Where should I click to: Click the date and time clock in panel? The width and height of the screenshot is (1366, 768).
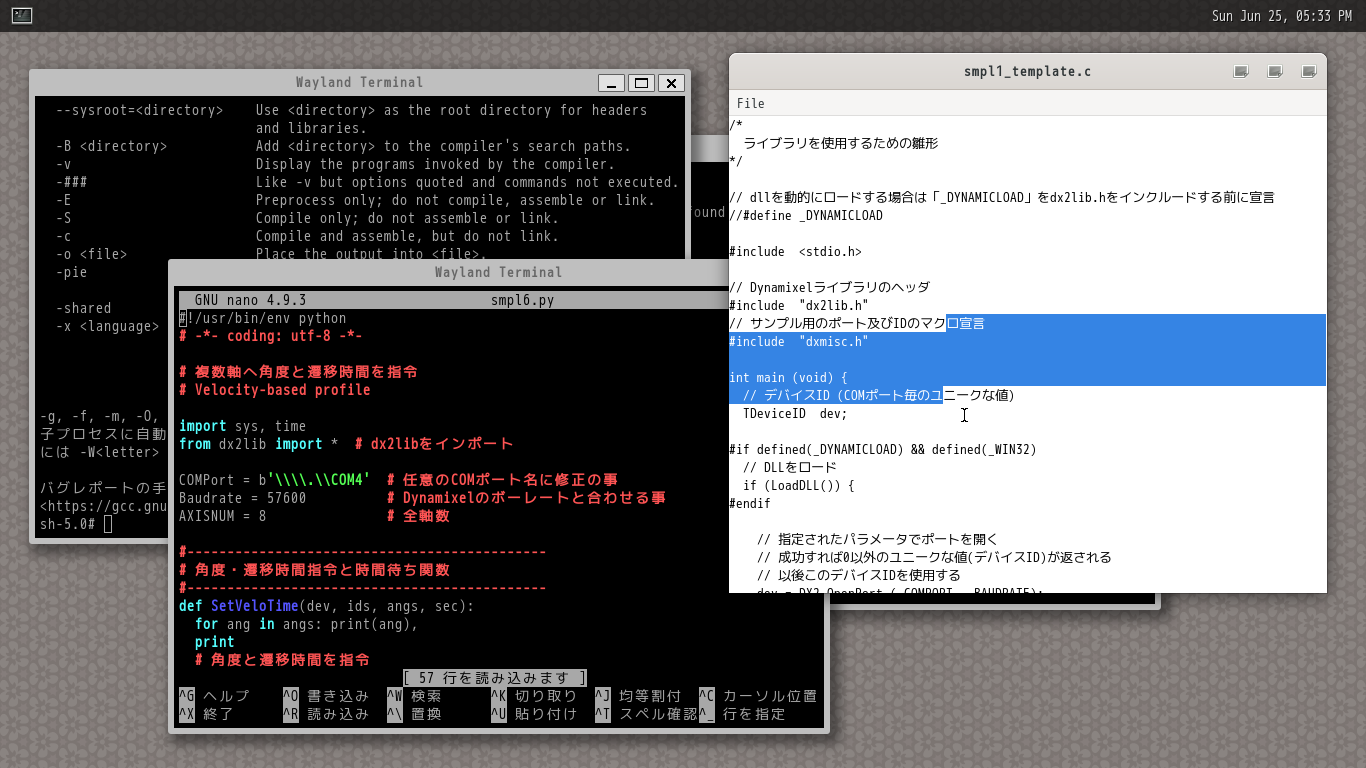point(1281,15)
